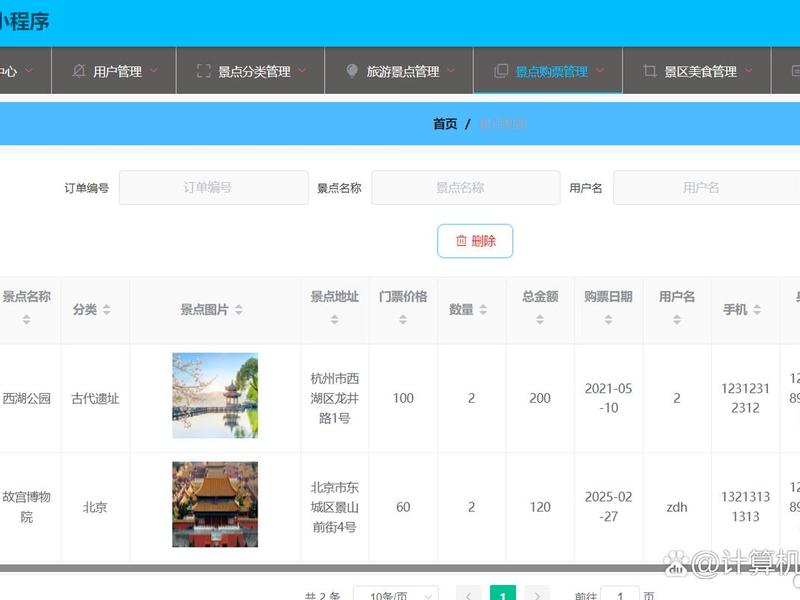Click the horizontal table scrollbar
This screenshot has height=600, width=800.
[x=400, y=568]
